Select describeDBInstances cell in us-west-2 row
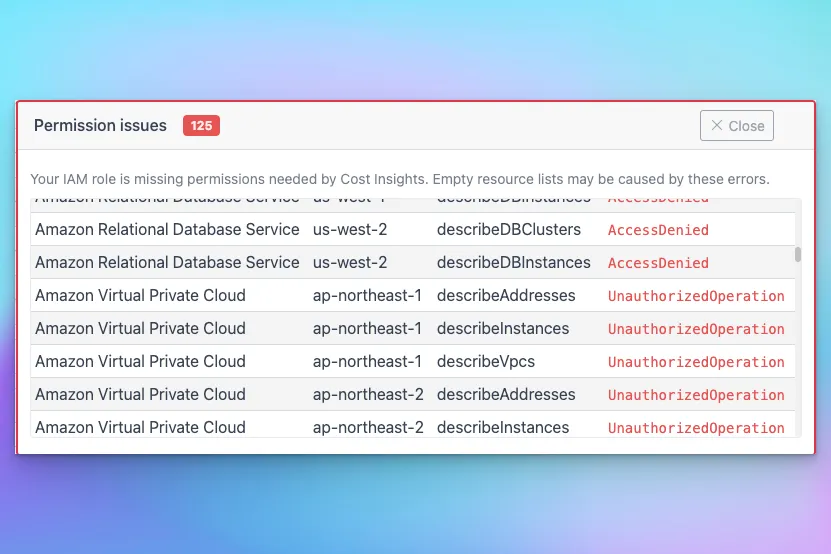831x554 pixels. pyautogui.click(x=514, y=262)
